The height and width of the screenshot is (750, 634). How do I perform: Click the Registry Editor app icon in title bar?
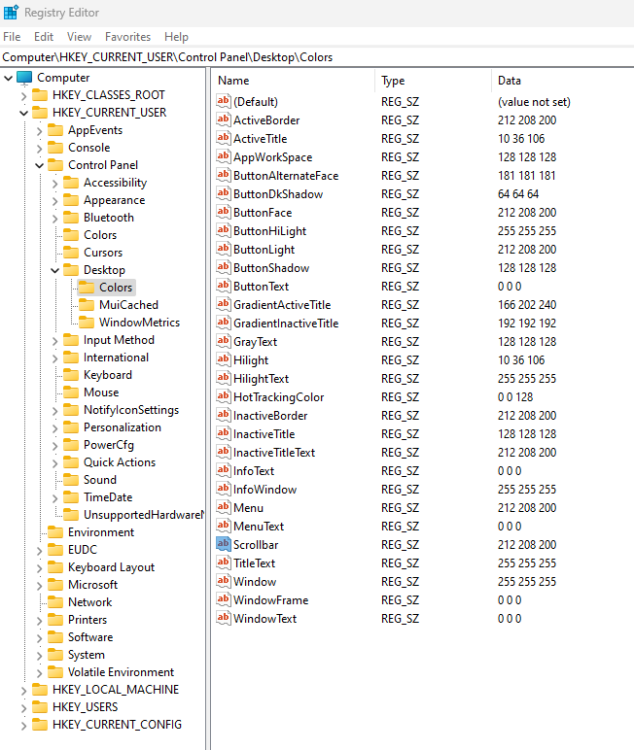click(10, 13)
